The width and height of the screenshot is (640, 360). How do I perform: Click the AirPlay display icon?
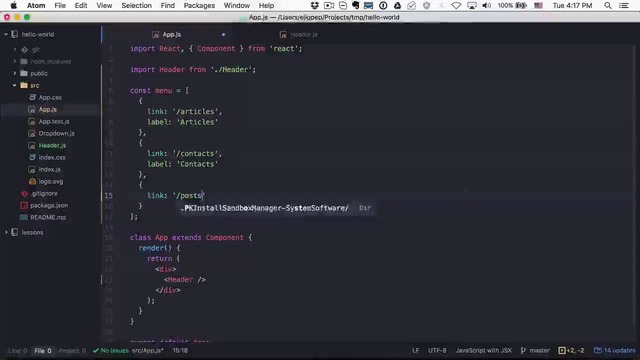pos(471,5)
